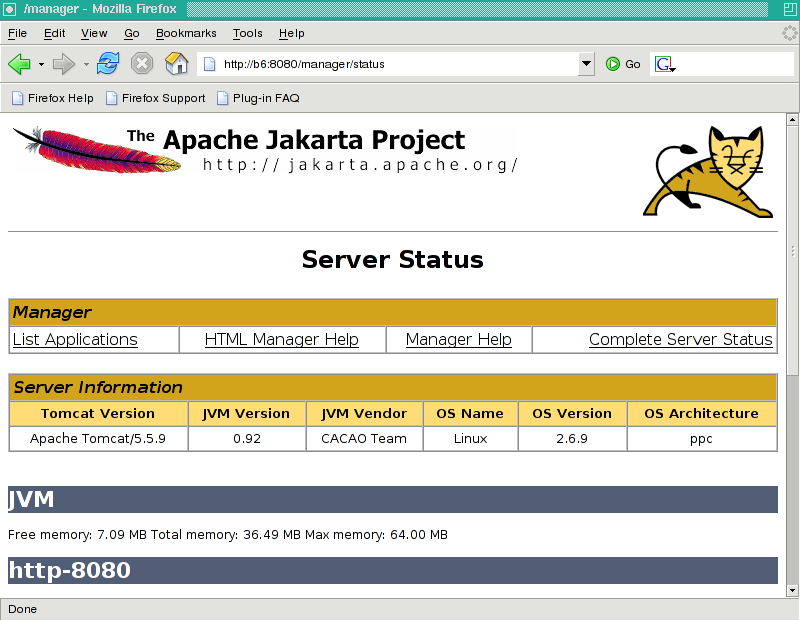Click the ppc architecture cell

pyautogui.click(x=701, y=439)
